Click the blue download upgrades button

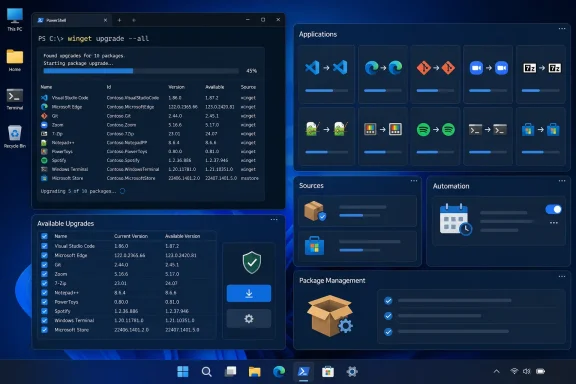(x=249, y=293)
